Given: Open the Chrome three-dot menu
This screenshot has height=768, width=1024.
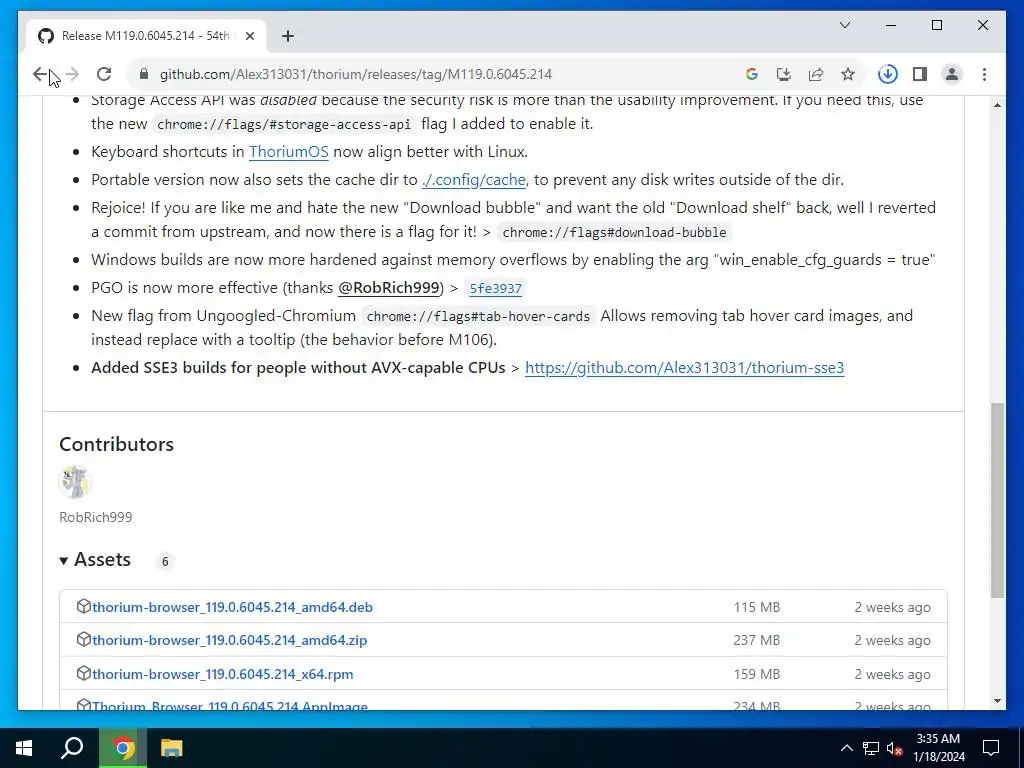Looking at the screenshot, I should [984, 74].
